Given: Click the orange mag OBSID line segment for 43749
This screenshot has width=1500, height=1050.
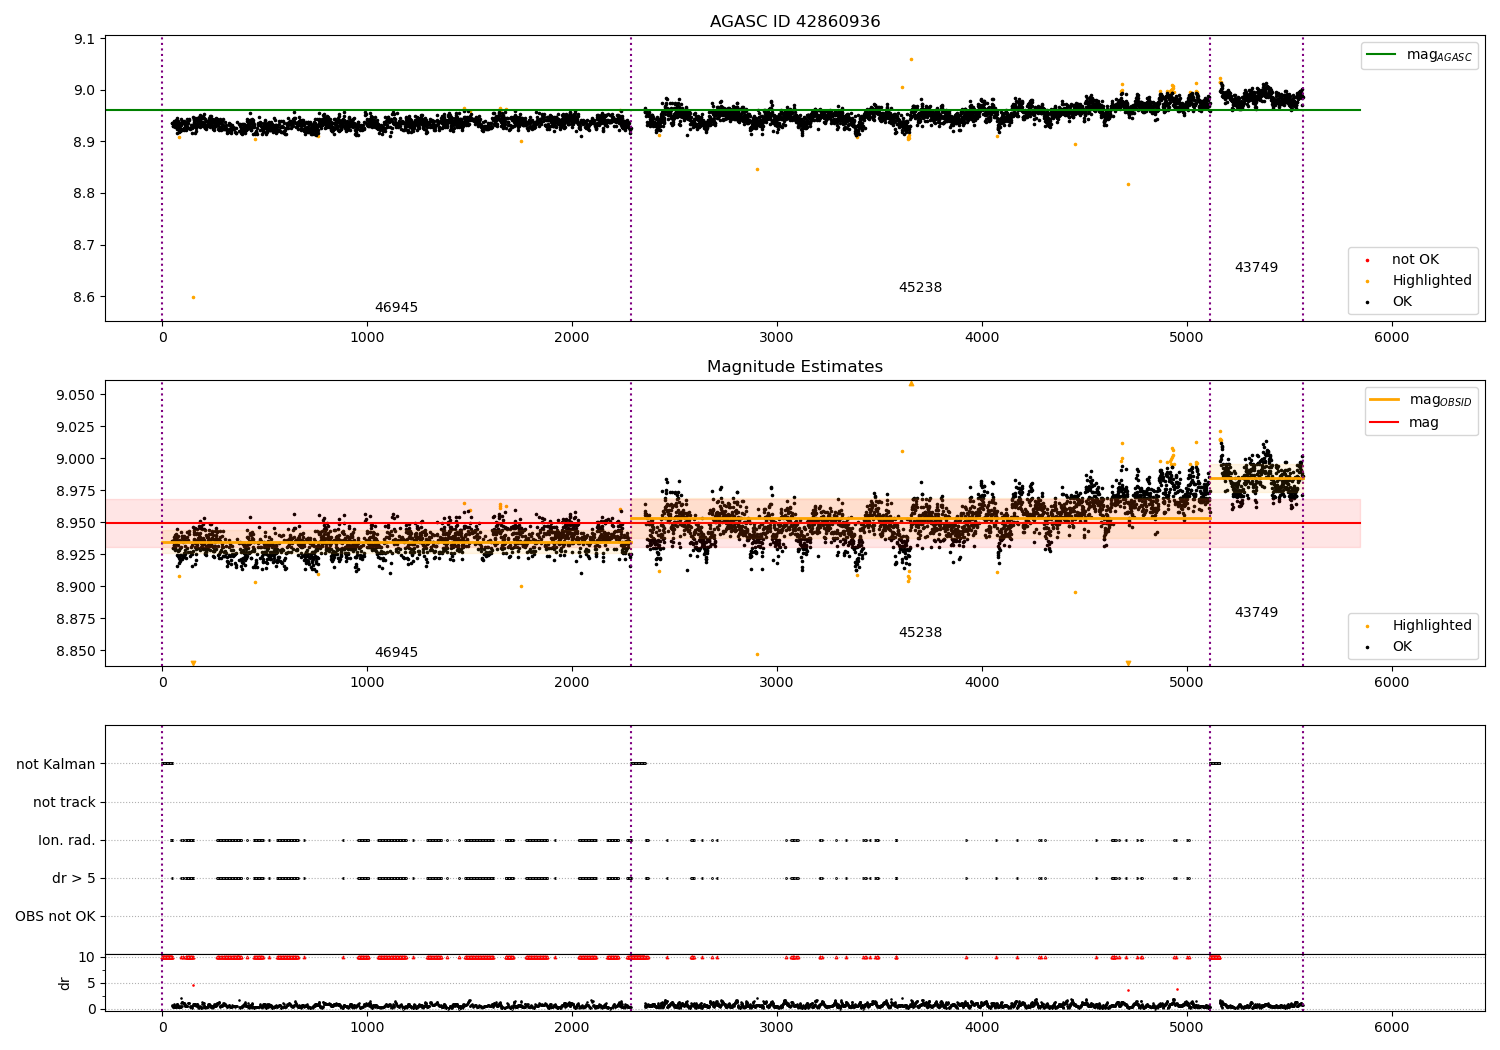Looking at the screenshot, I should (1256, 478).
